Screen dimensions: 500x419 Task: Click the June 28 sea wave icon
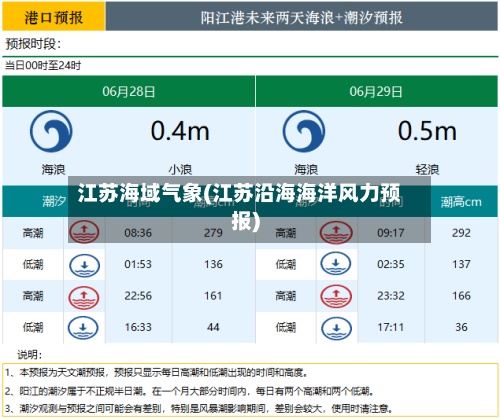[x=51, y=131]
